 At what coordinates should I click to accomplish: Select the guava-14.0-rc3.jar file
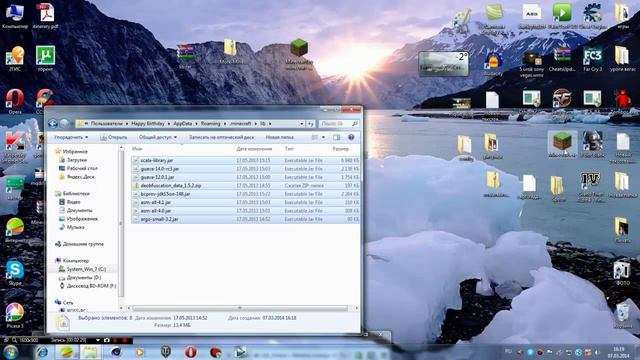(x=245, y=169)
